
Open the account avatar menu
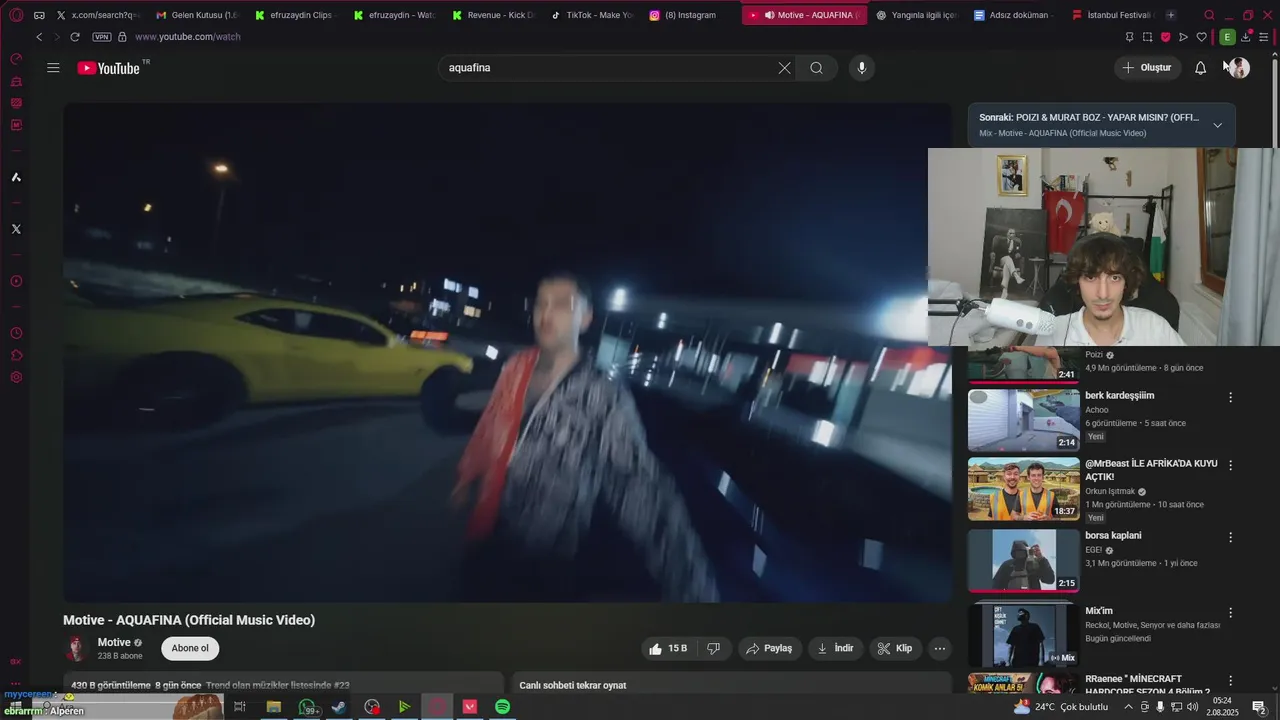pos(1239,68)
